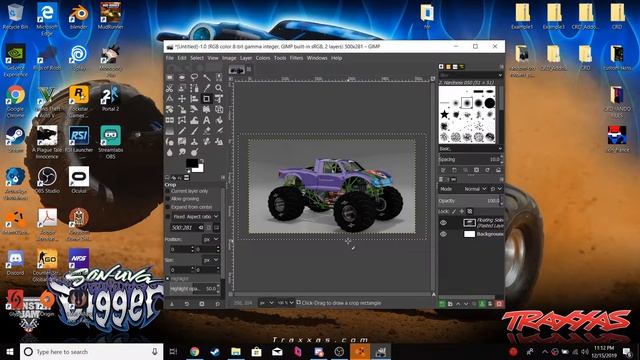The height and width of the screenshot is (360, 640).
Task: Open the layer mode group switcher
Action: [x=496, y=189]
